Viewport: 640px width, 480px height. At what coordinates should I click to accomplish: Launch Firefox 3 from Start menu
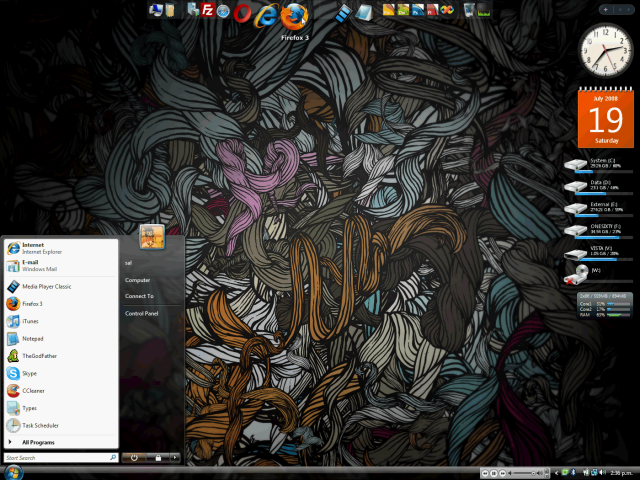pos(61,304)
